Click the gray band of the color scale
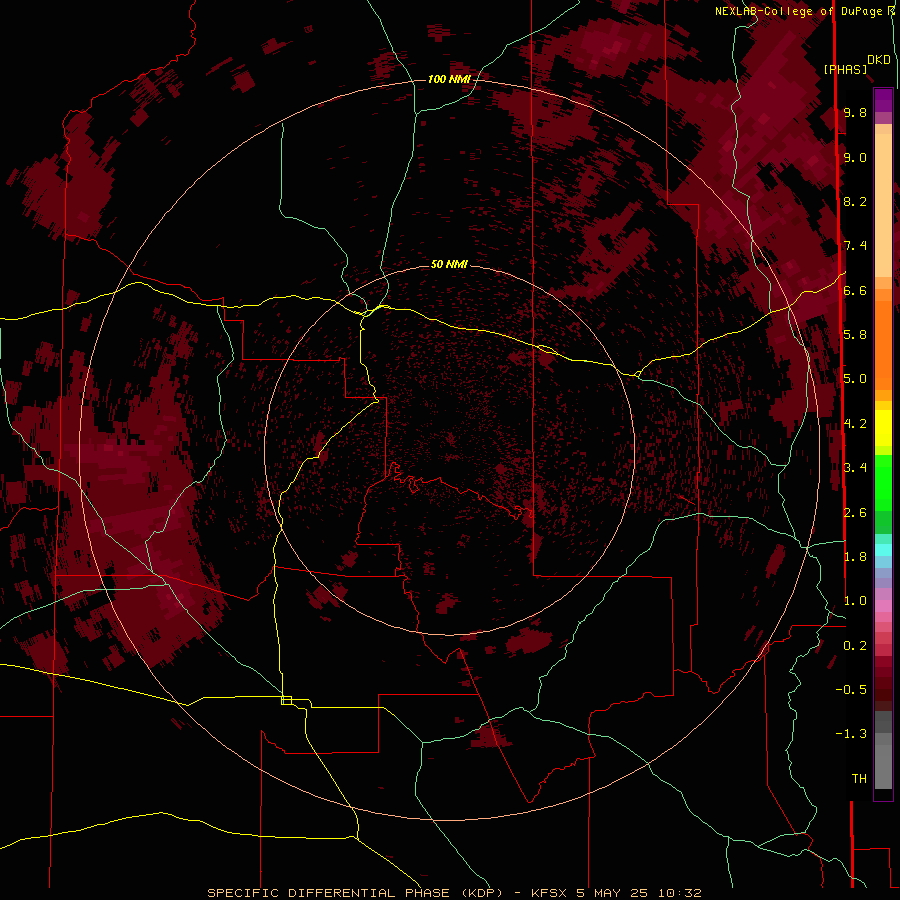 (883, 751)
